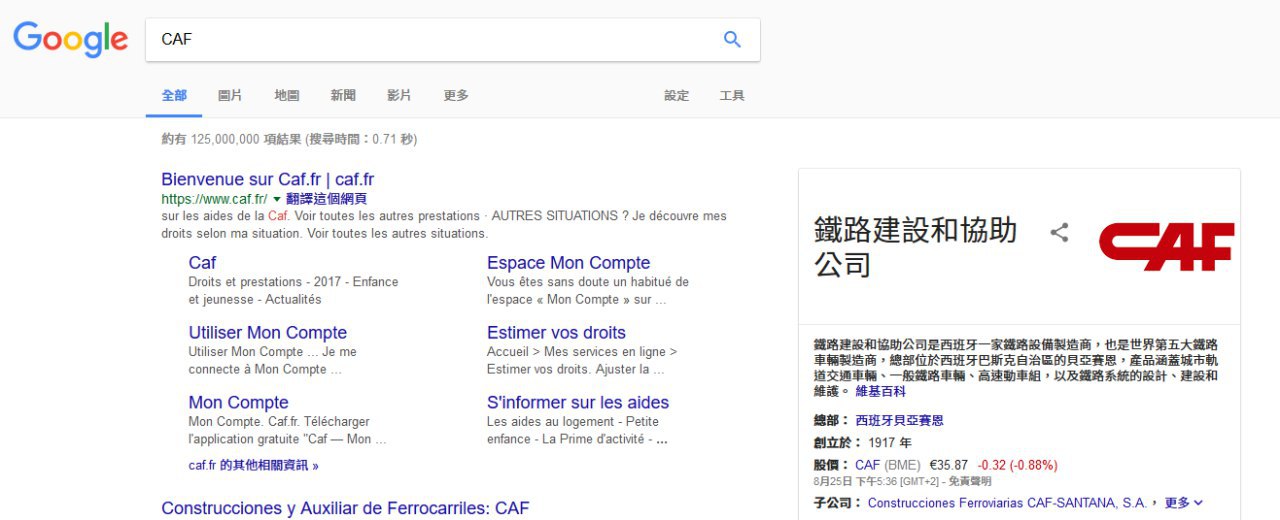This screenshot has width=1280, height=520.
Task: Open the green arrow beside caf.fr URL
Action: 277,199
